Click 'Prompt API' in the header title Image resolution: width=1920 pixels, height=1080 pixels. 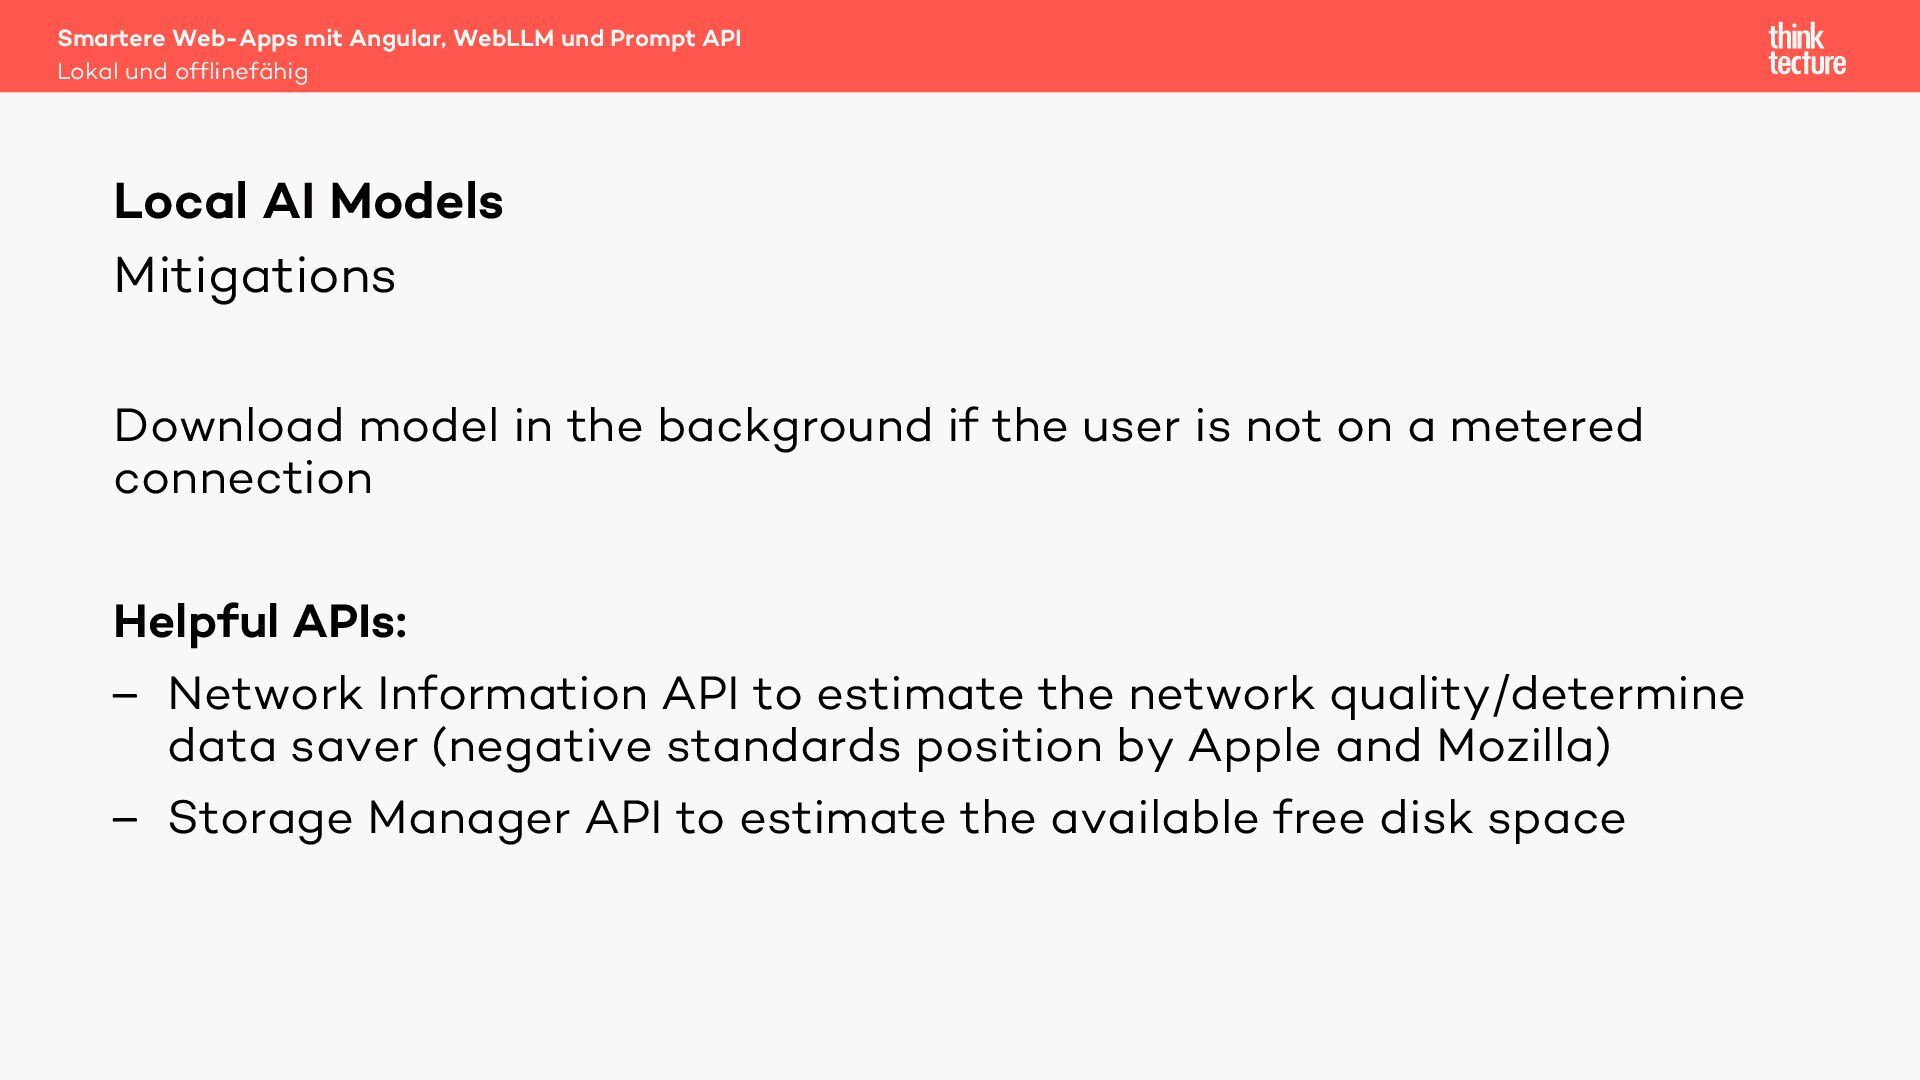[675, 38]
